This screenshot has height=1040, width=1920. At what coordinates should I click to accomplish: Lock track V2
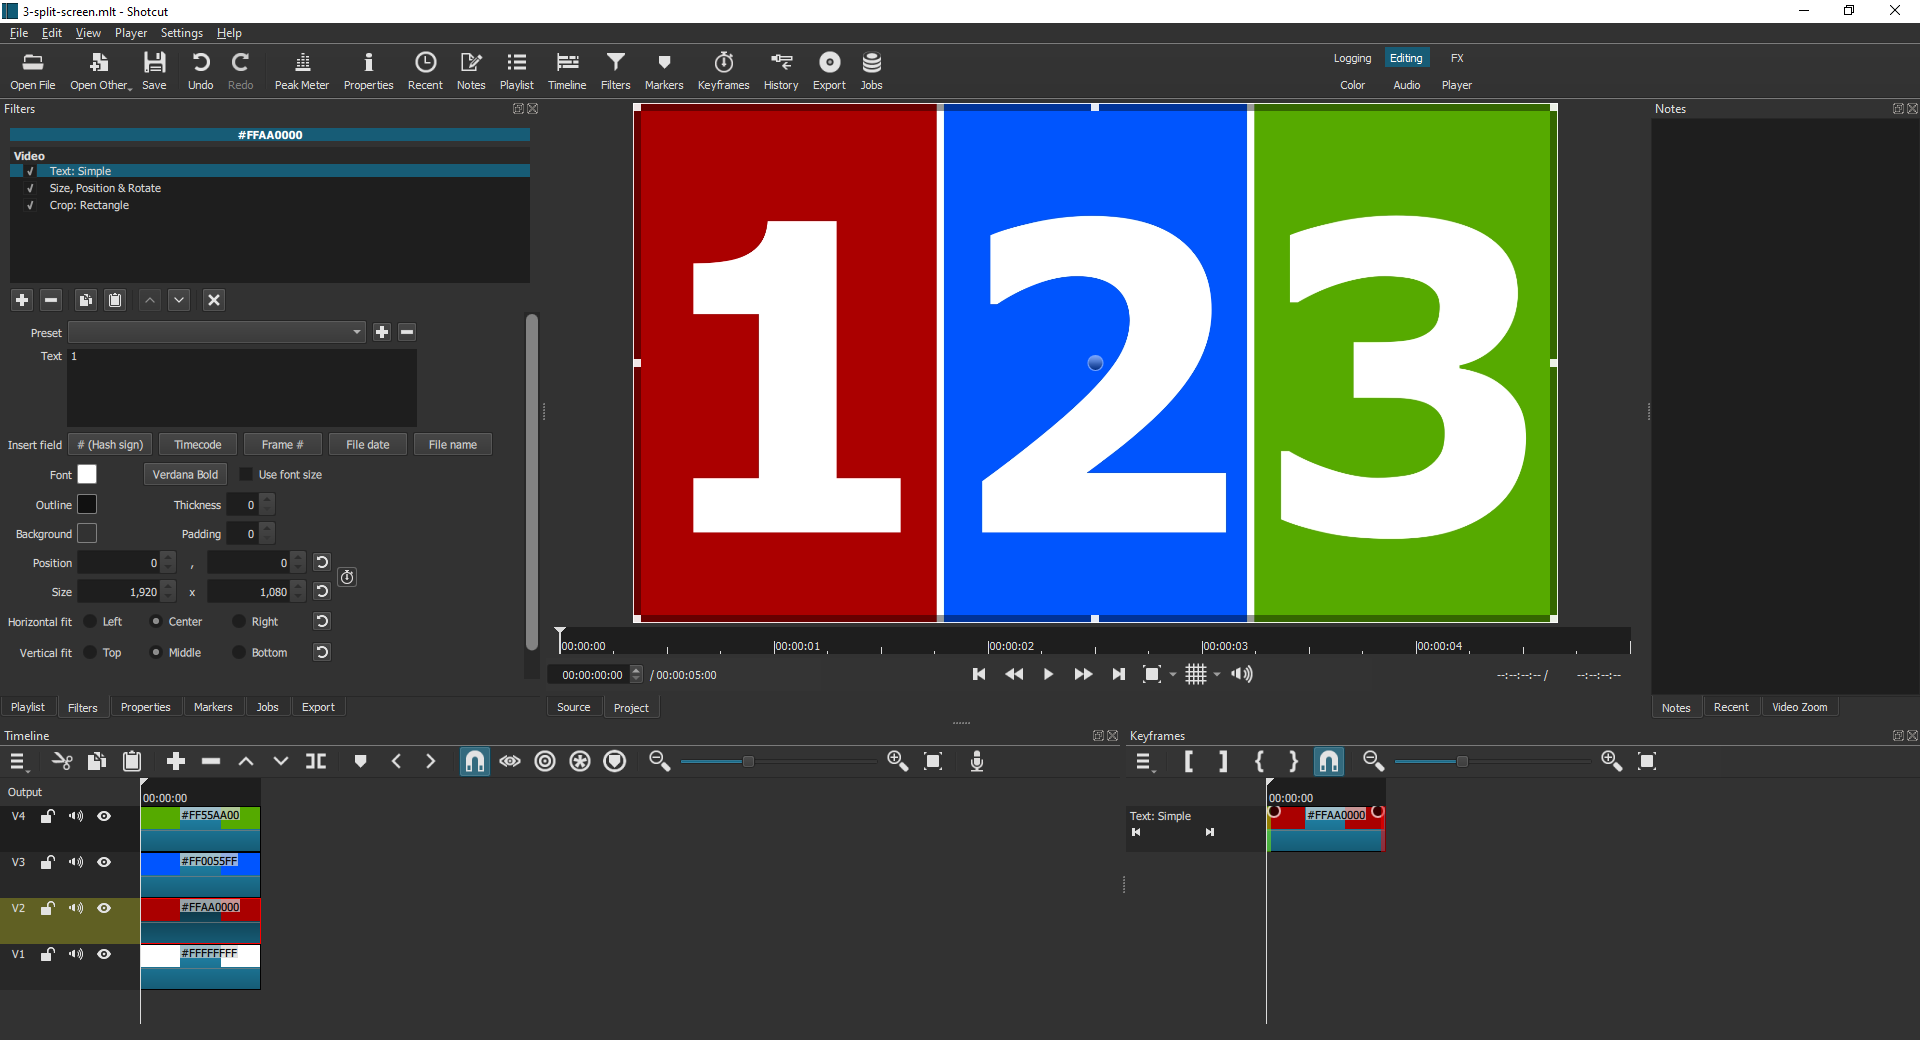pyautogui.click(x=47, y=909)
